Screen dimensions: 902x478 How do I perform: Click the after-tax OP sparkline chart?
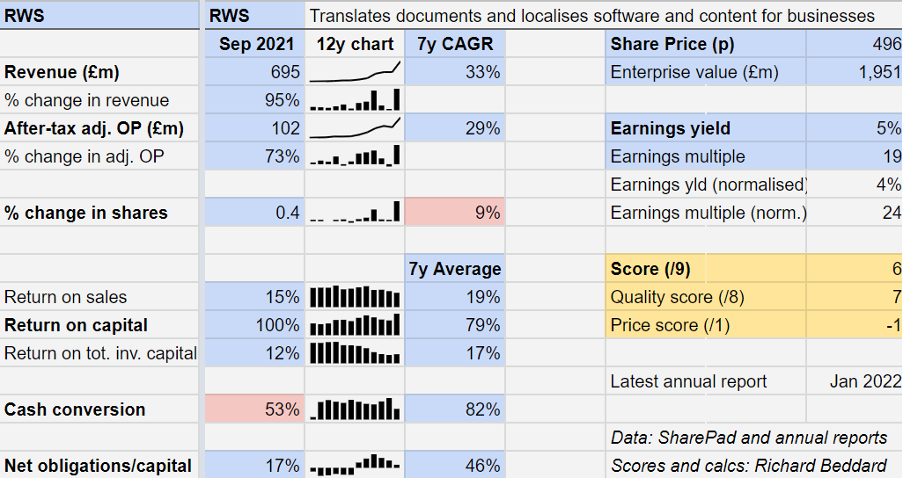coord(354,128)
